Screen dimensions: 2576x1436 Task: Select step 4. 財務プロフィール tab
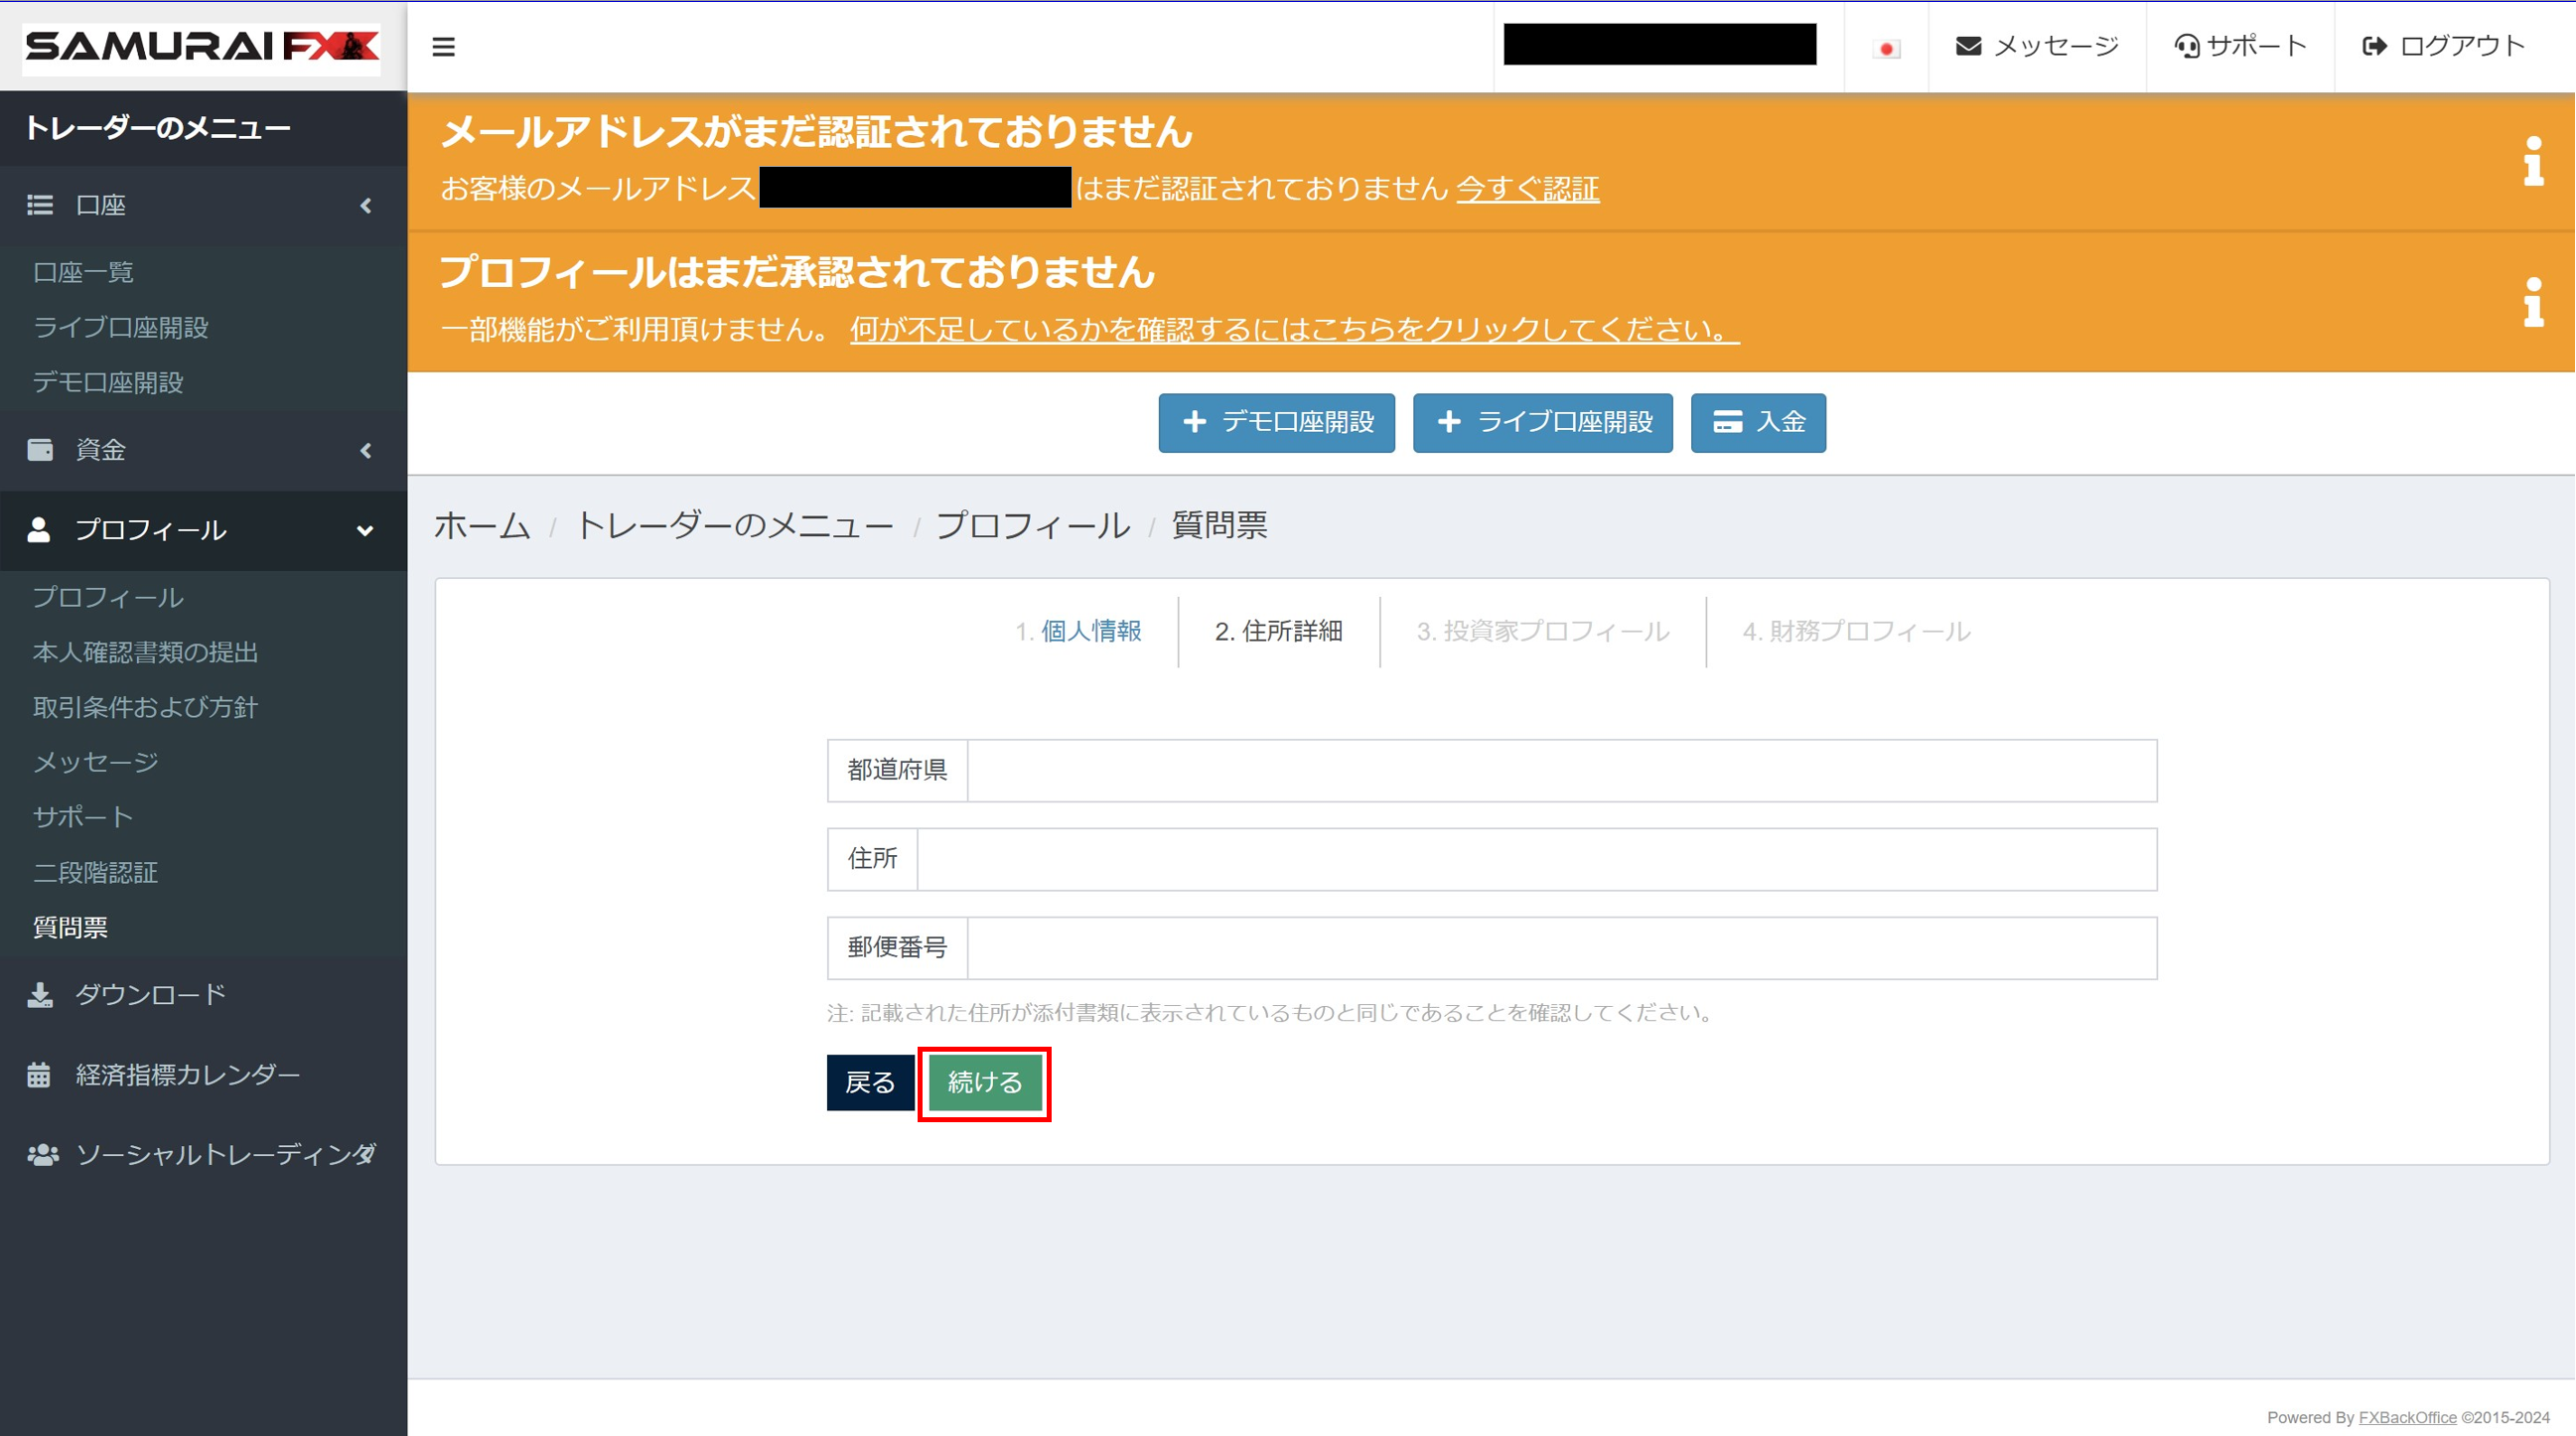point(1856,631)
